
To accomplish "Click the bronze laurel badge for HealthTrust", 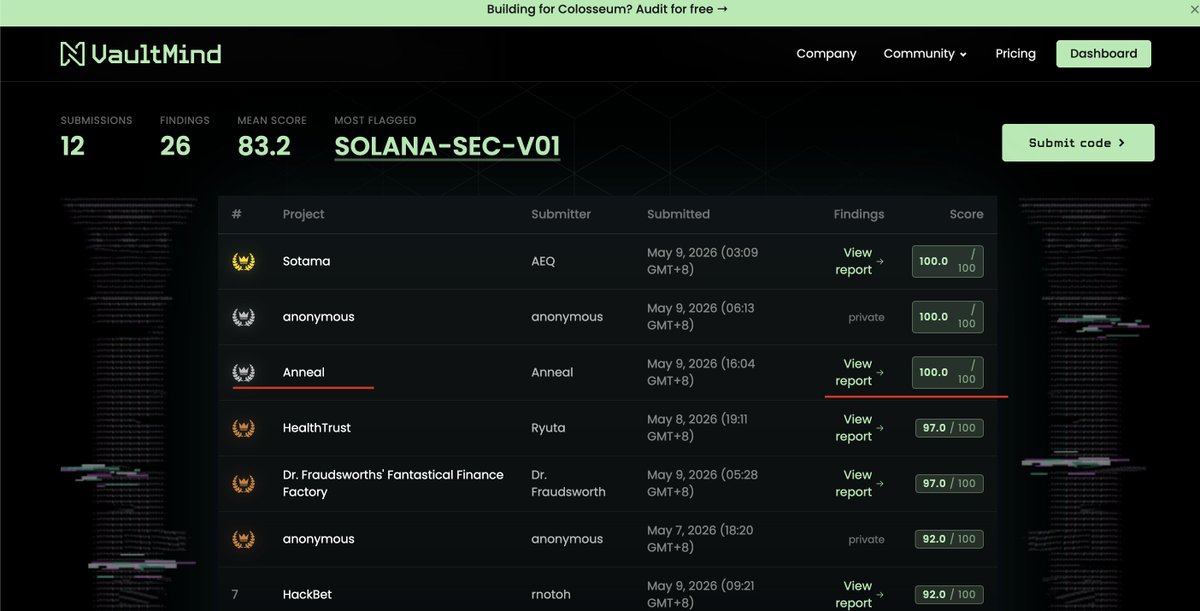I will pos(242,428).
